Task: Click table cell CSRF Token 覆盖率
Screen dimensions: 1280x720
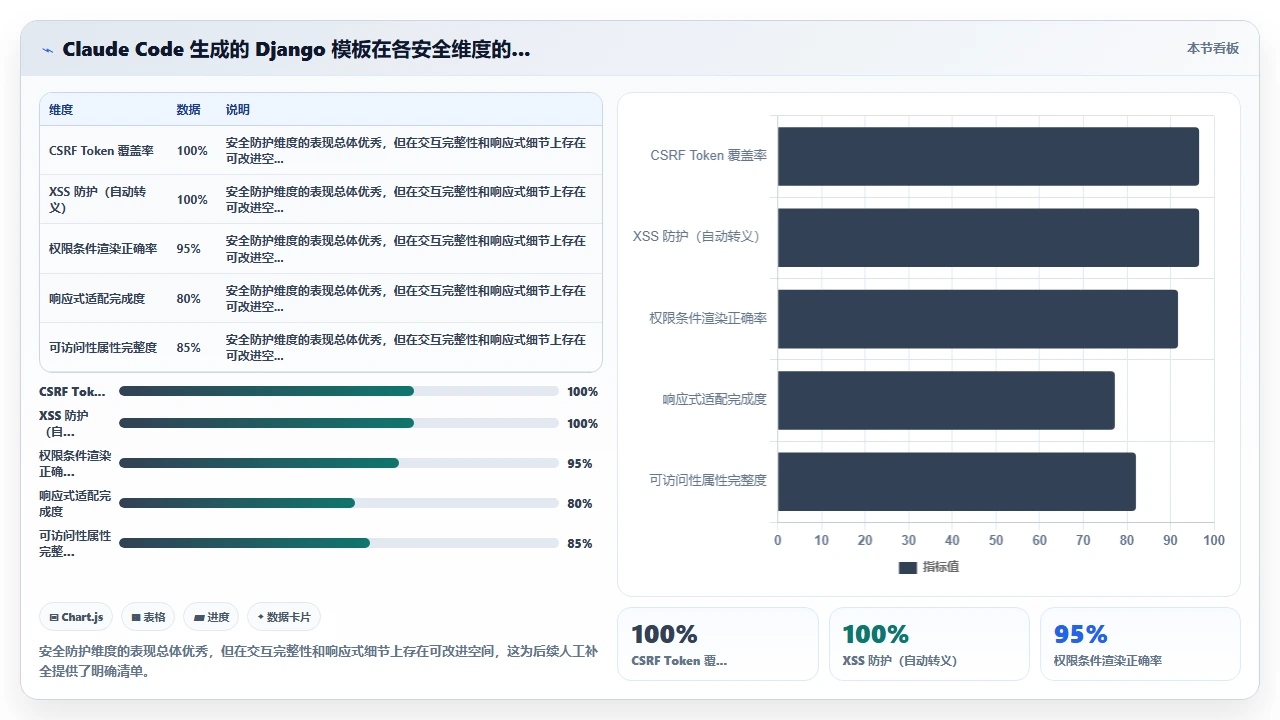Action: point(101,151)
